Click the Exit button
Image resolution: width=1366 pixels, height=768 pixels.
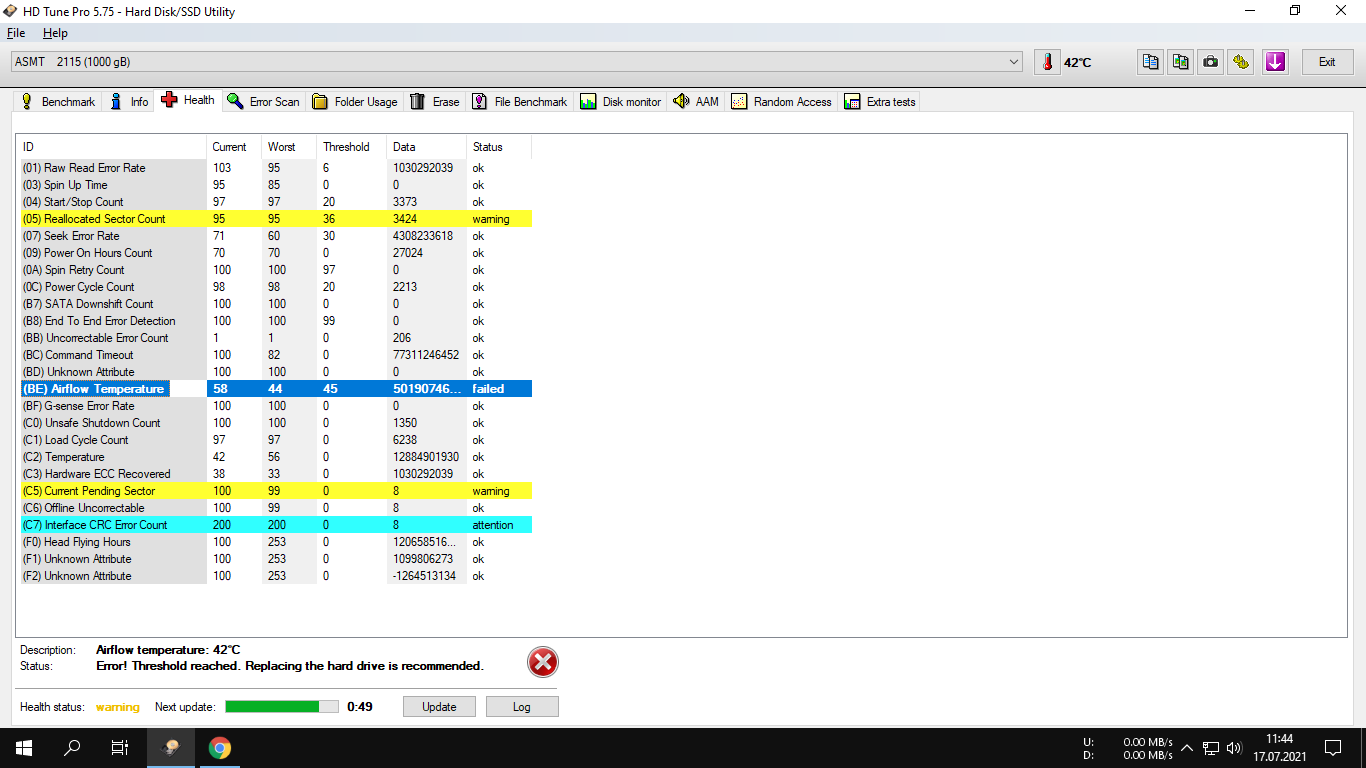[1327, 62]
